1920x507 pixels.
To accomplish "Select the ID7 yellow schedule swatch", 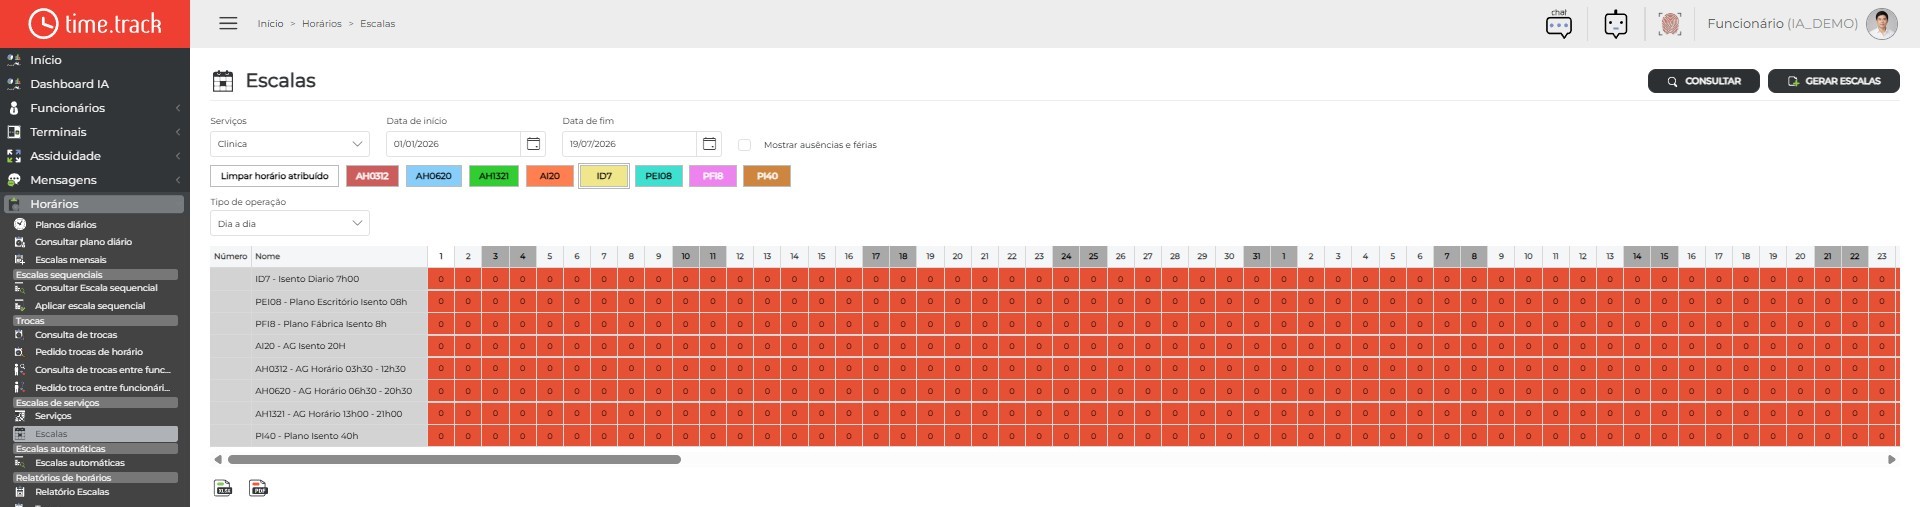I will (x=604, y=176).
